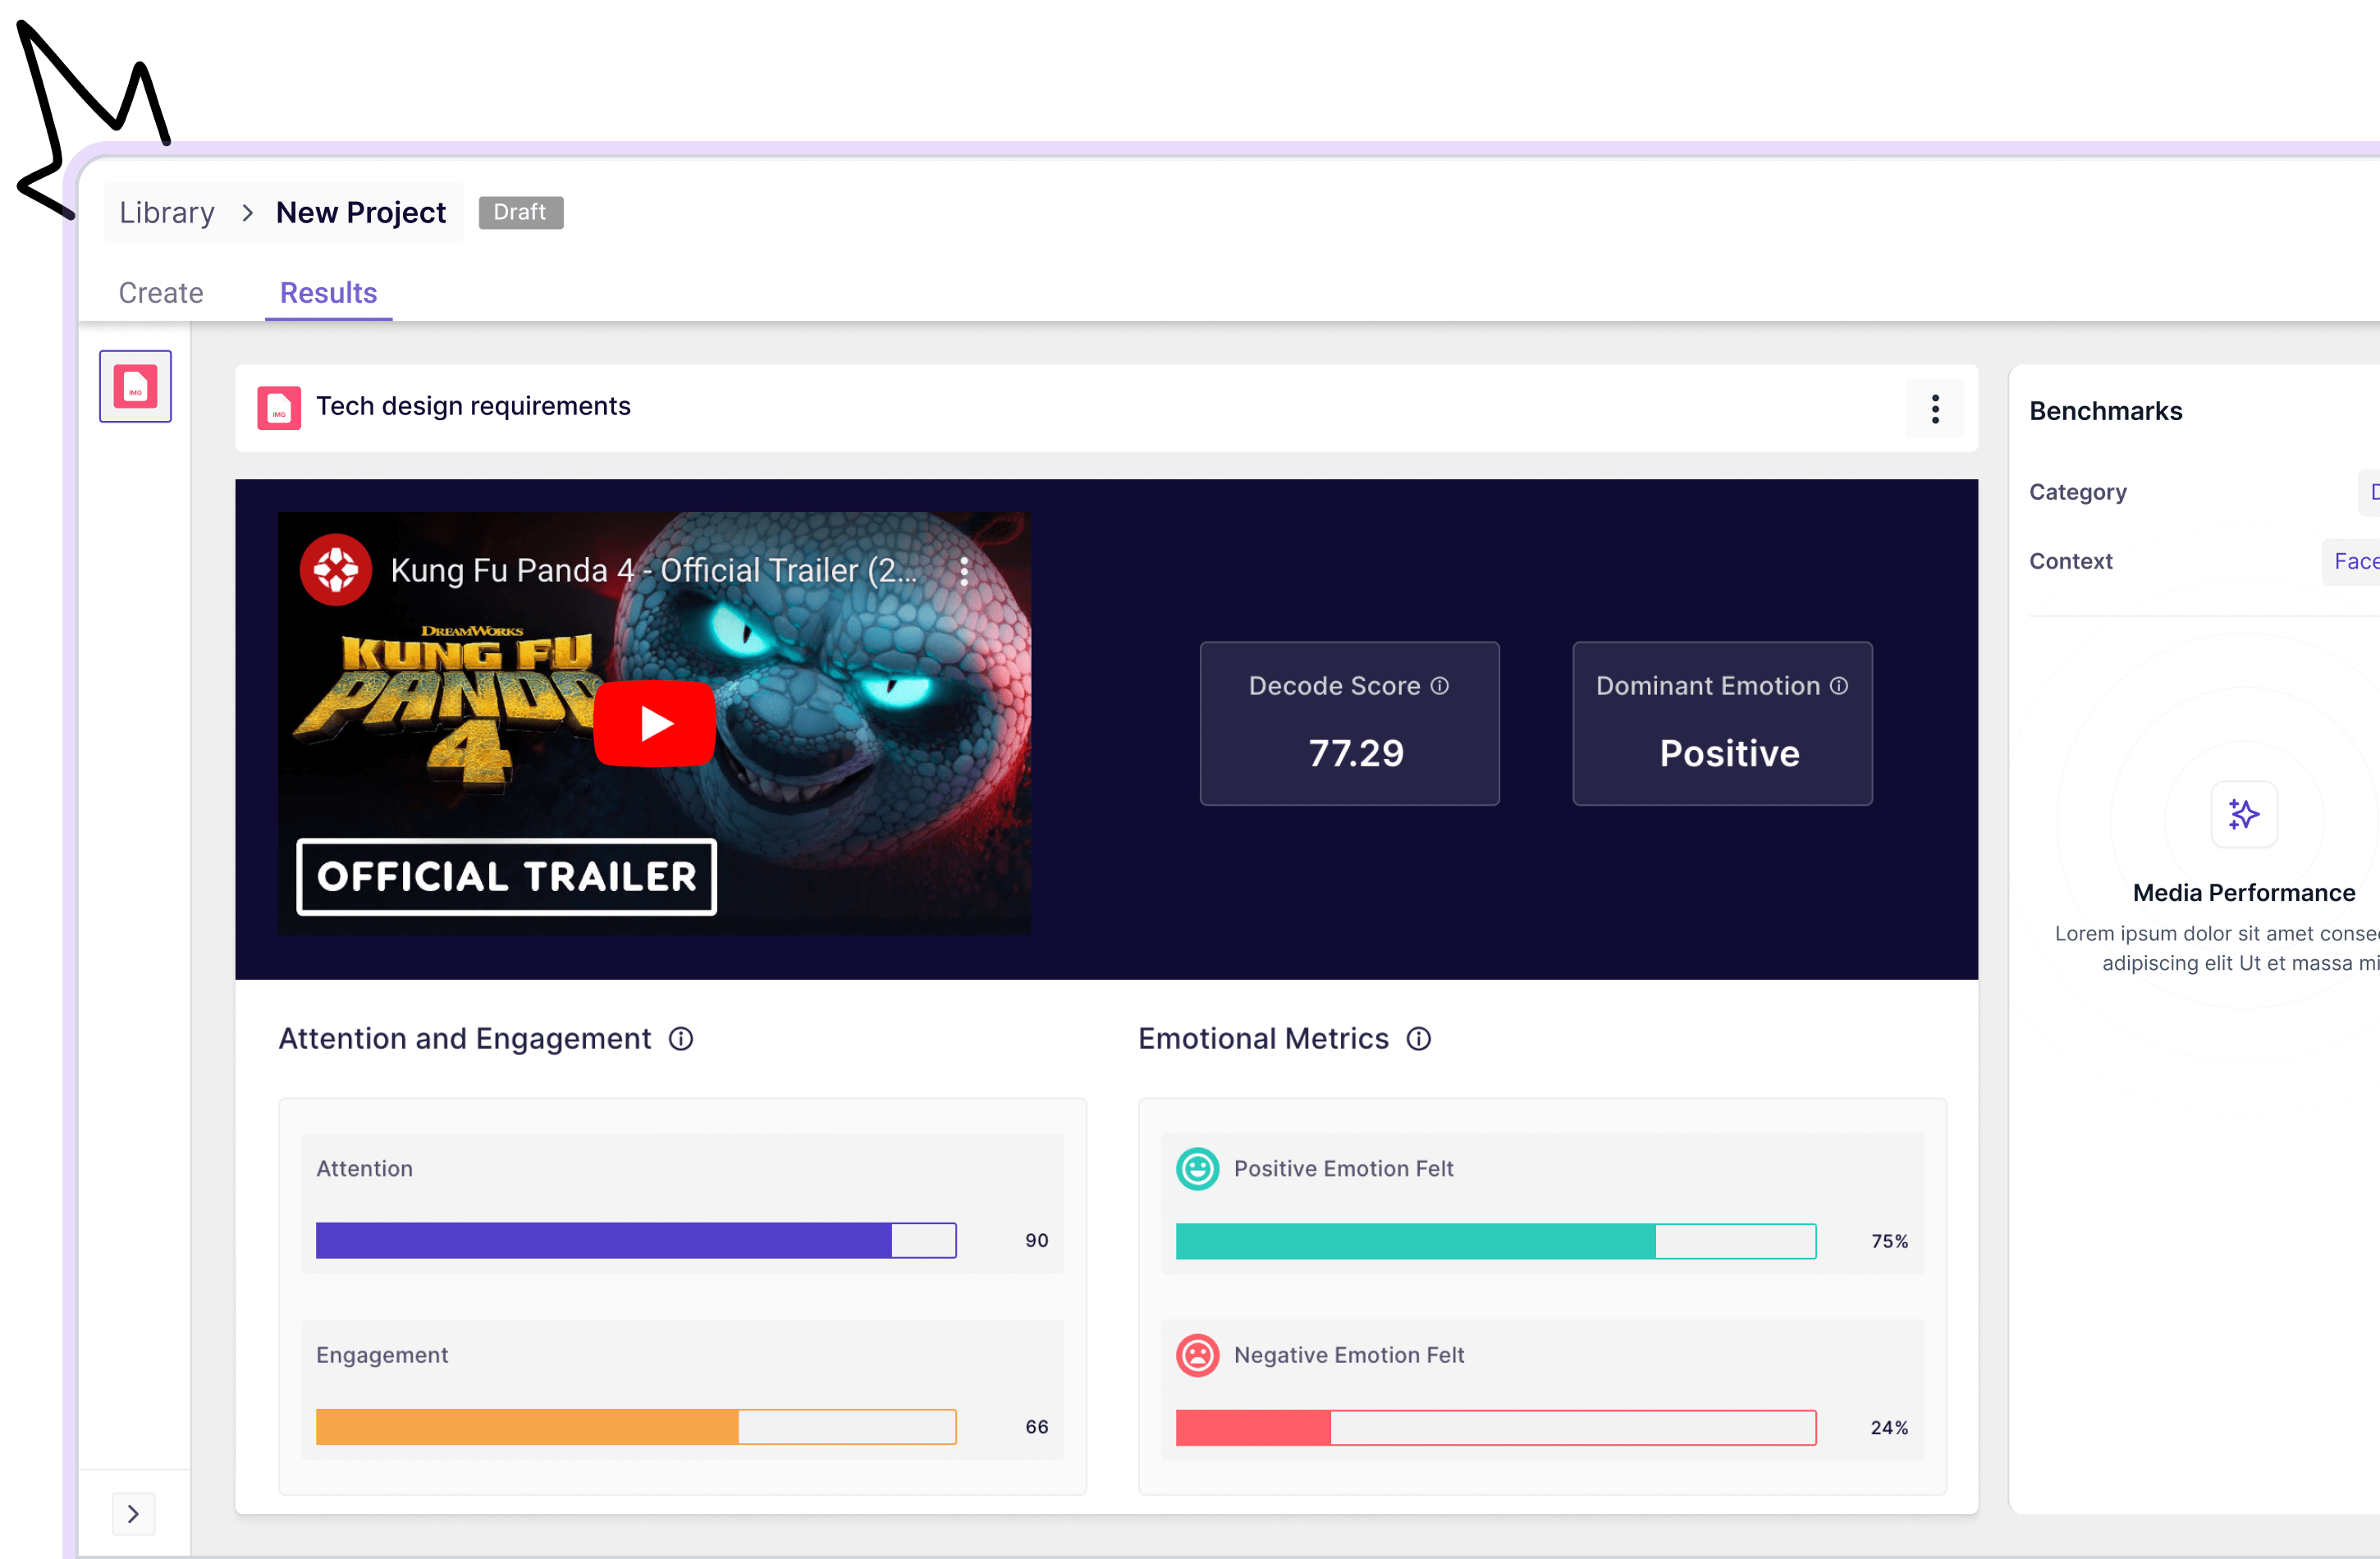2380x1559 pixels.
Task: Click the Positive Emotion Felt teal bar
Action: (1496, 1241)
